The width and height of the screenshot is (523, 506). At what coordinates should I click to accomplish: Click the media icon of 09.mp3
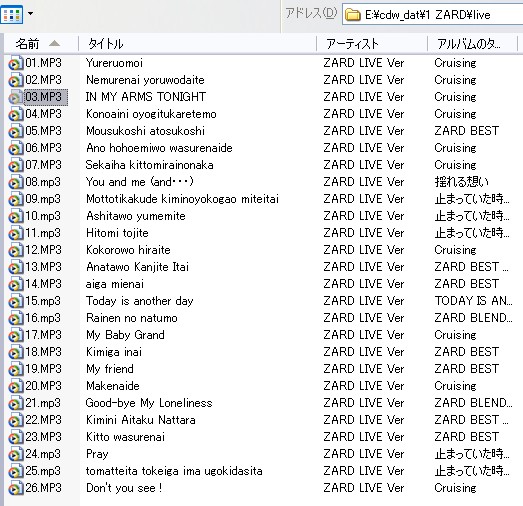15,199
